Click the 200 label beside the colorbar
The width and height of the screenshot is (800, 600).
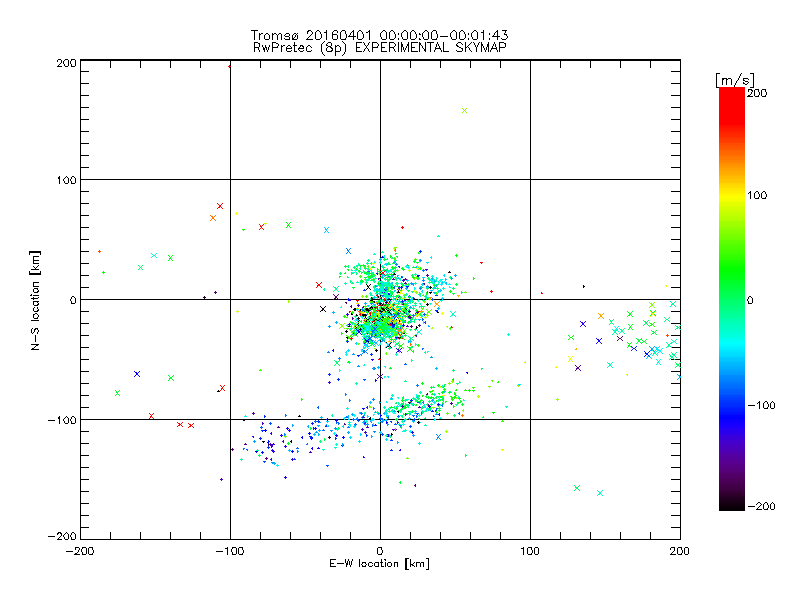(x=757, y=93)
